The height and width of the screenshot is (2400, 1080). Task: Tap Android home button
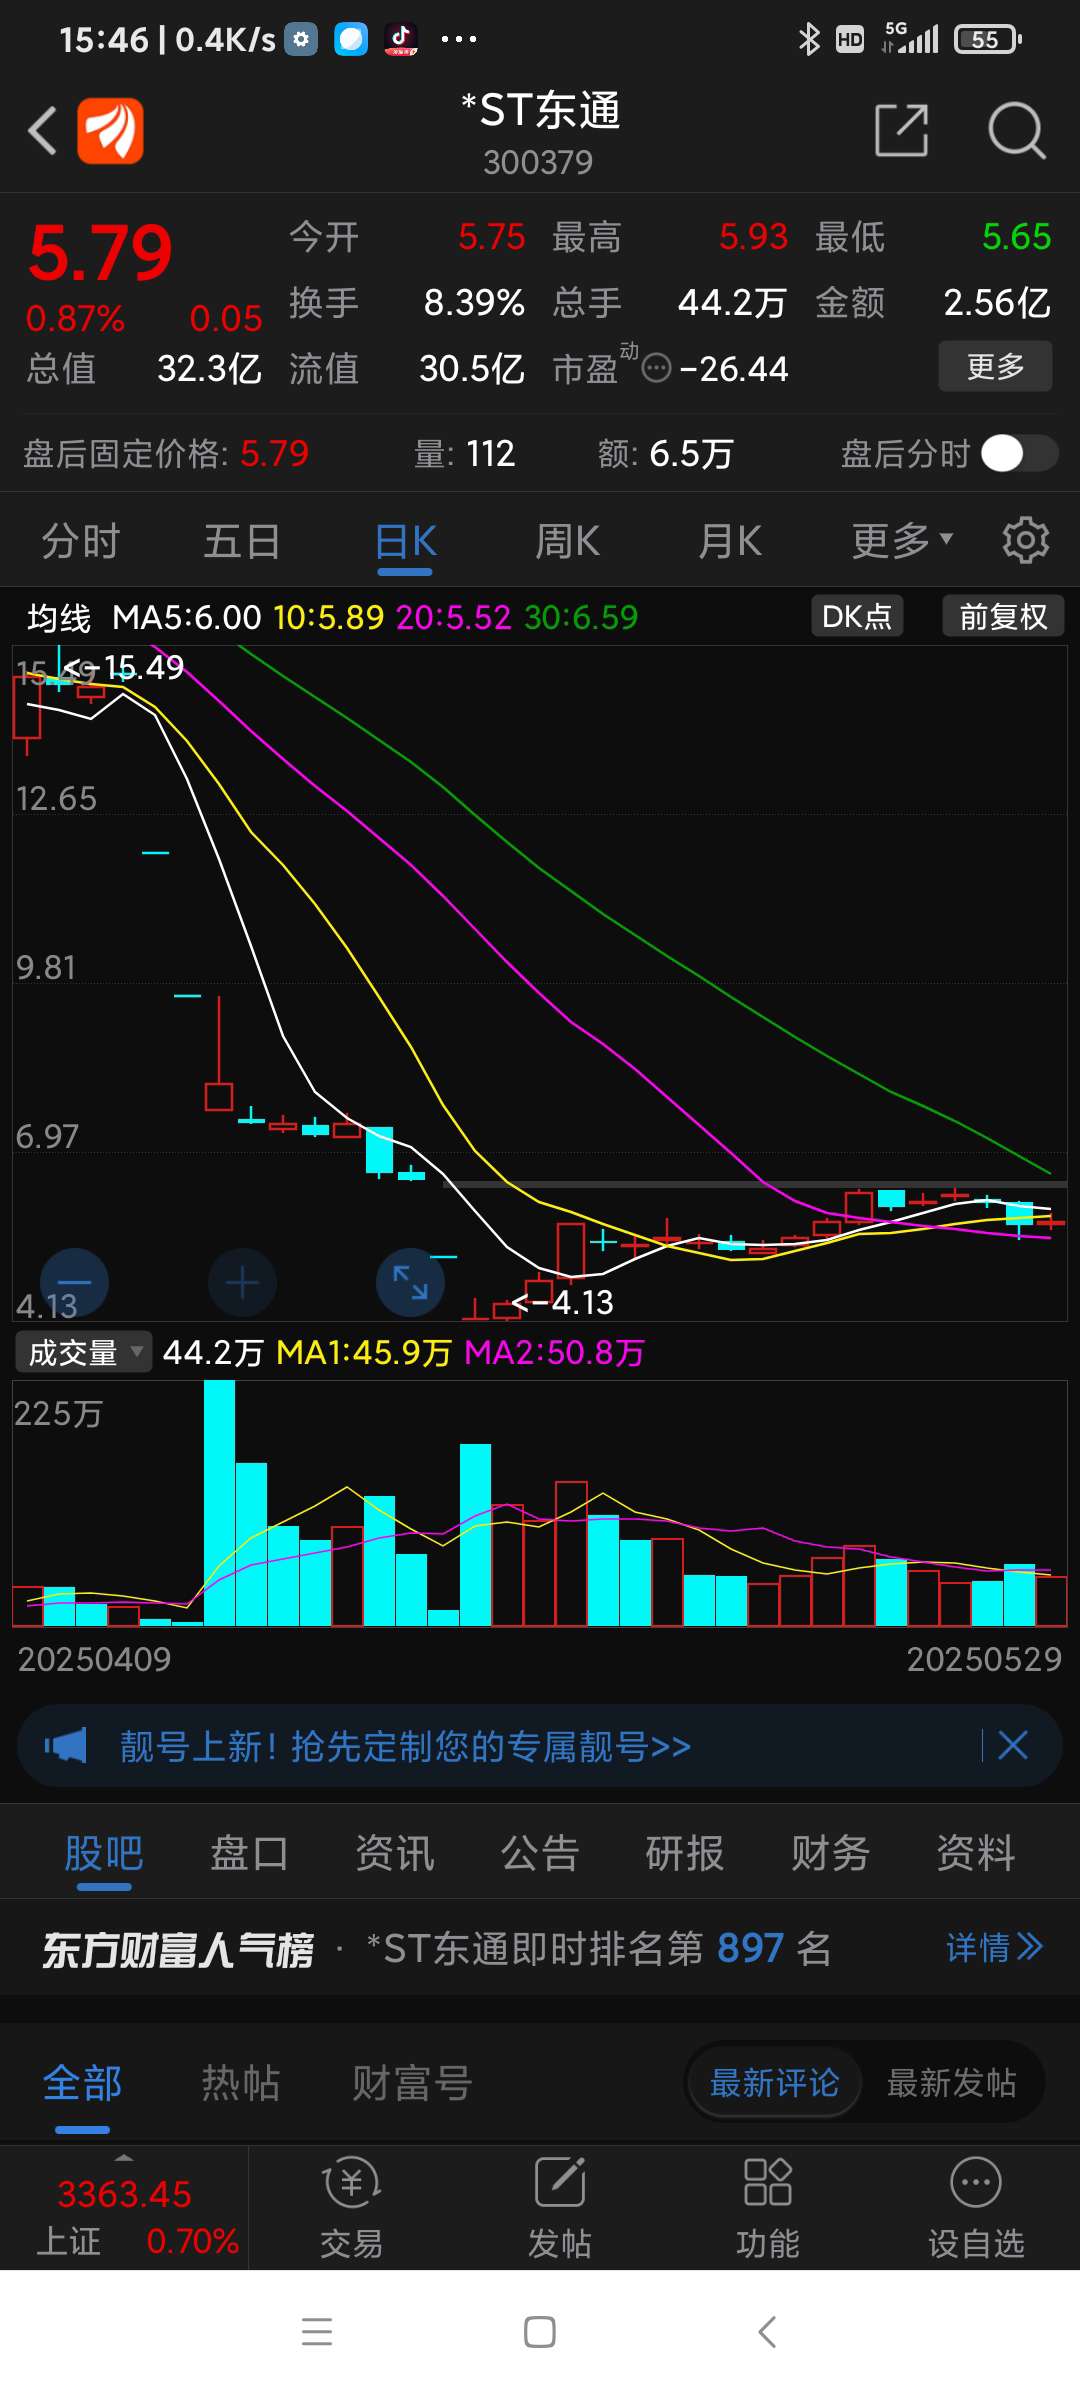[x=540, y=2332]
